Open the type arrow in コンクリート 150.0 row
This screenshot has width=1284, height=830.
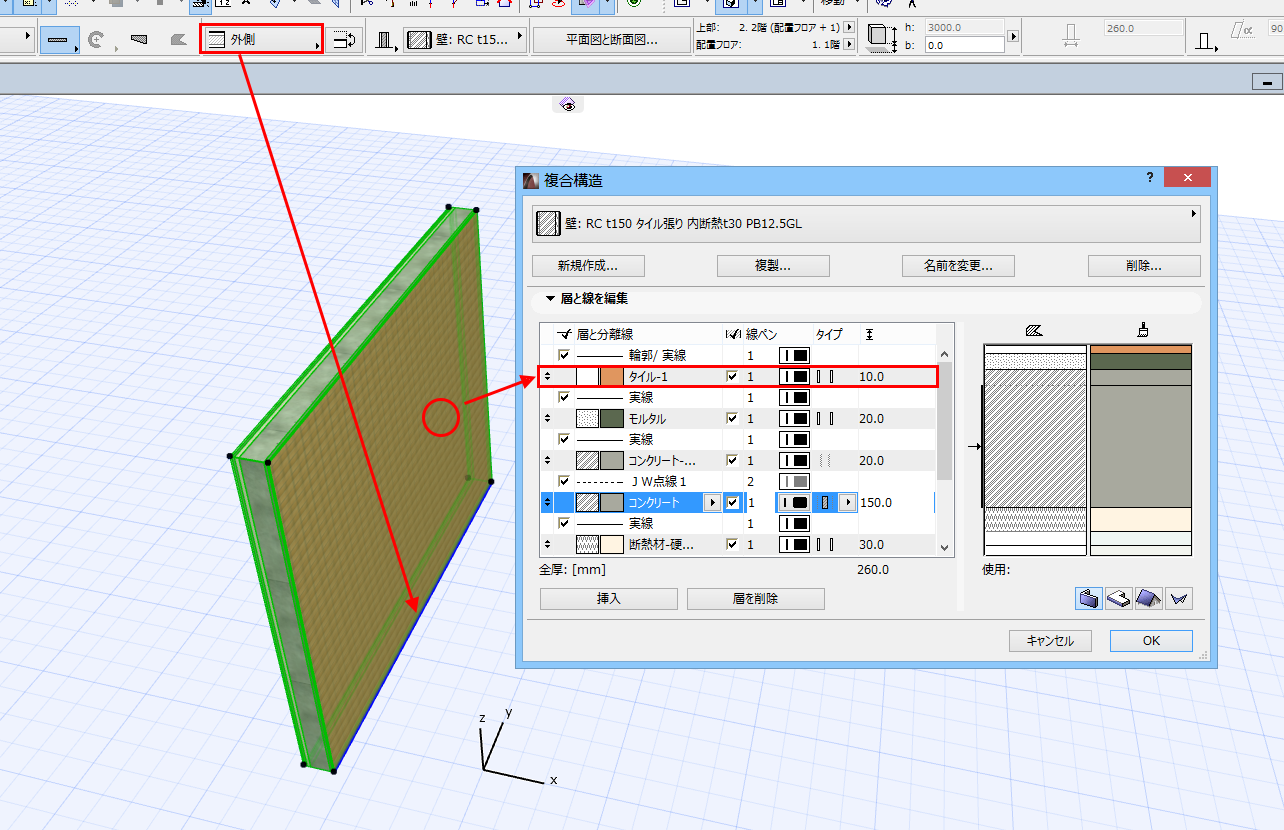point(848,503)
